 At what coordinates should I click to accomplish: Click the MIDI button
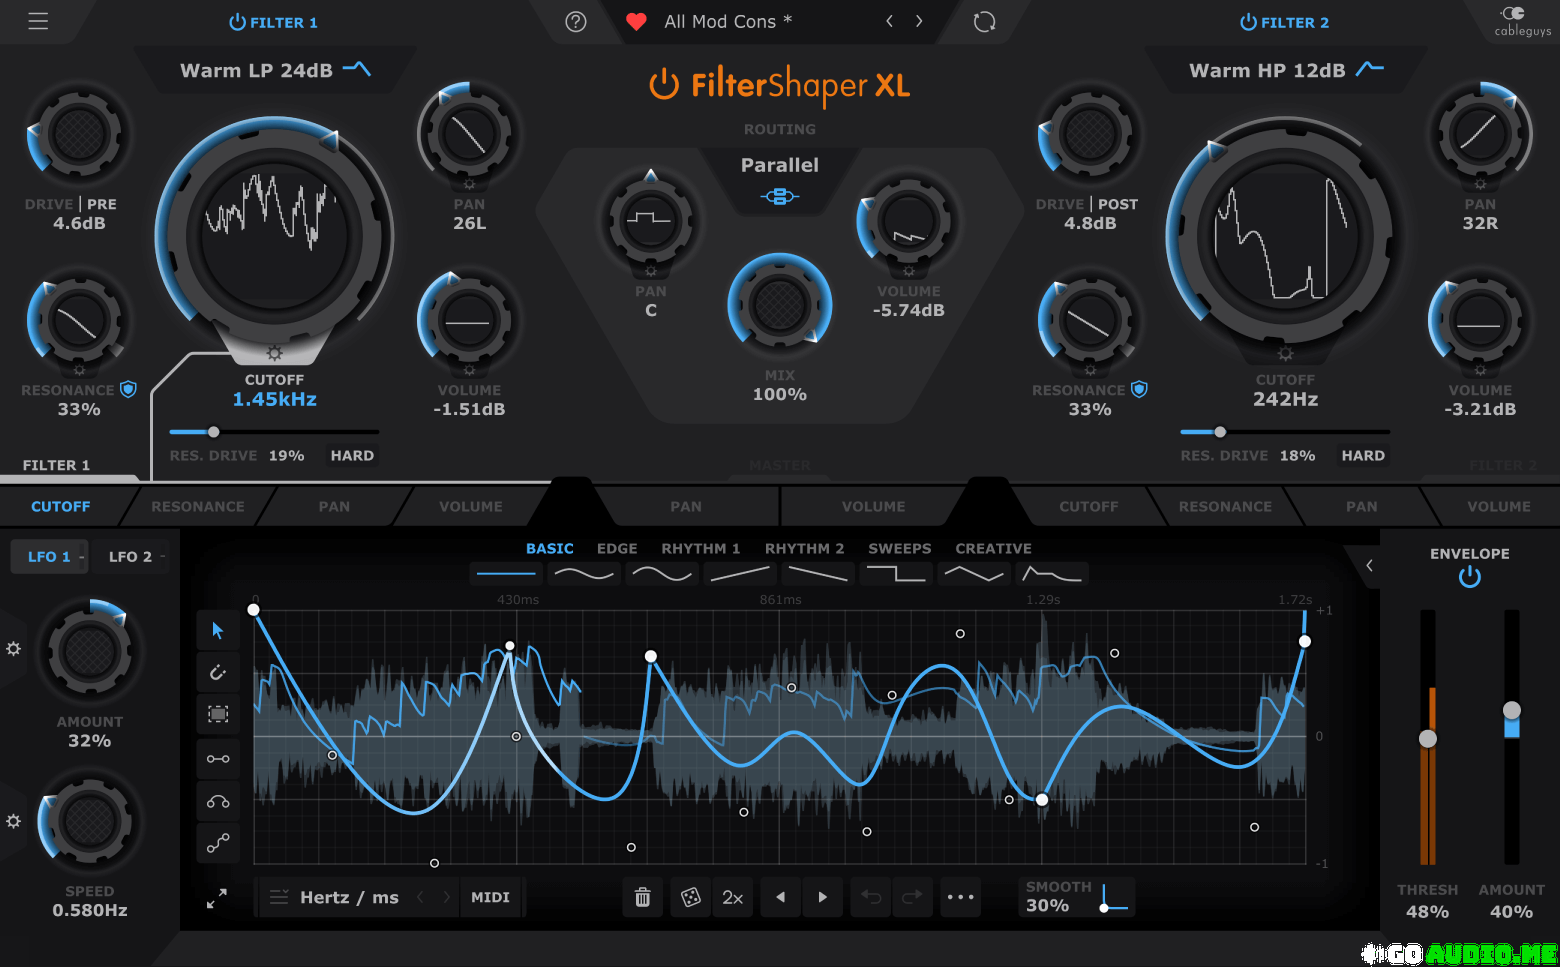pyautogui.click(x=490, y=898)
